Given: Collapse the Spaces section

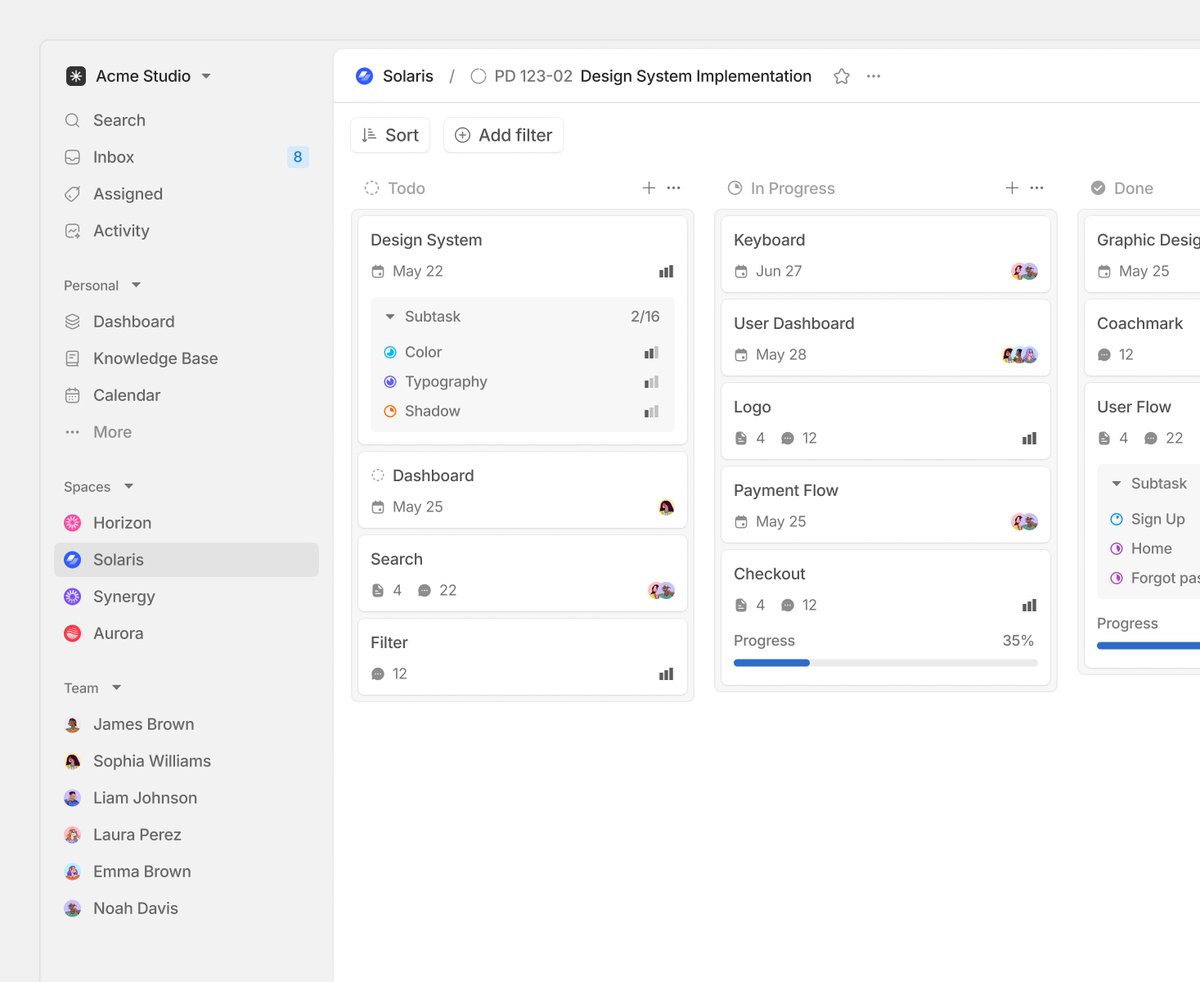Looking at the screenshot, I should 128,486.
